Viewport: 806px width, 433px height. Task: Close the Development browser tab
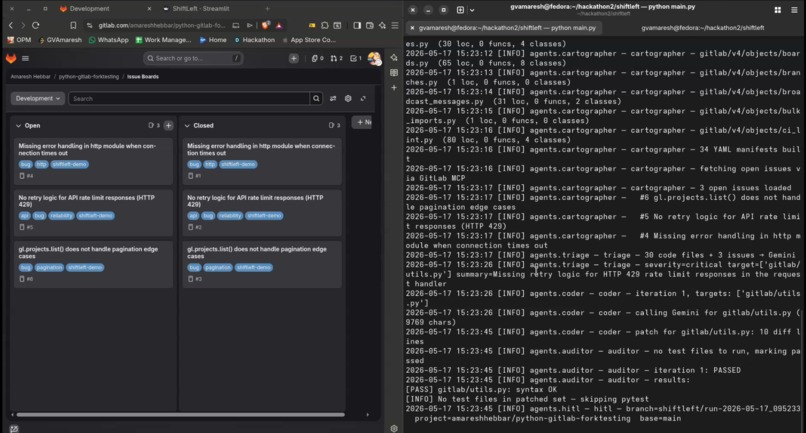point(149,9)
